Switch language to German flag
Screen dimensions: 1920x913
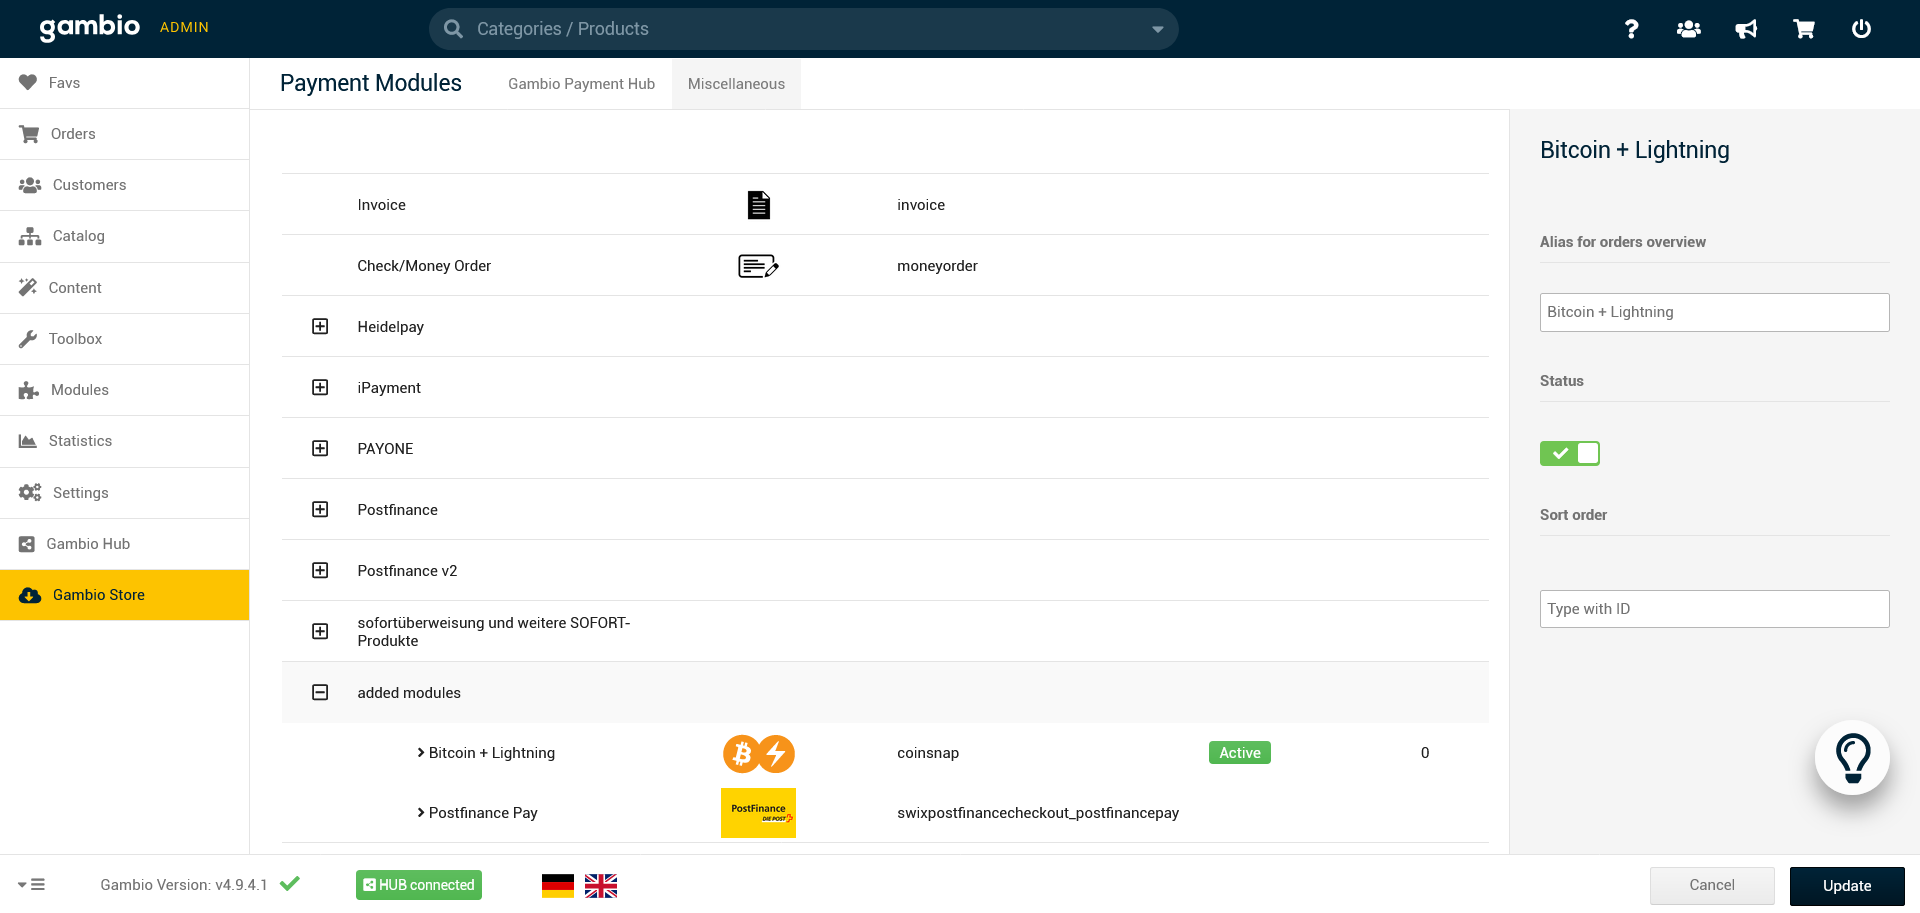click(x=558, y=886)
